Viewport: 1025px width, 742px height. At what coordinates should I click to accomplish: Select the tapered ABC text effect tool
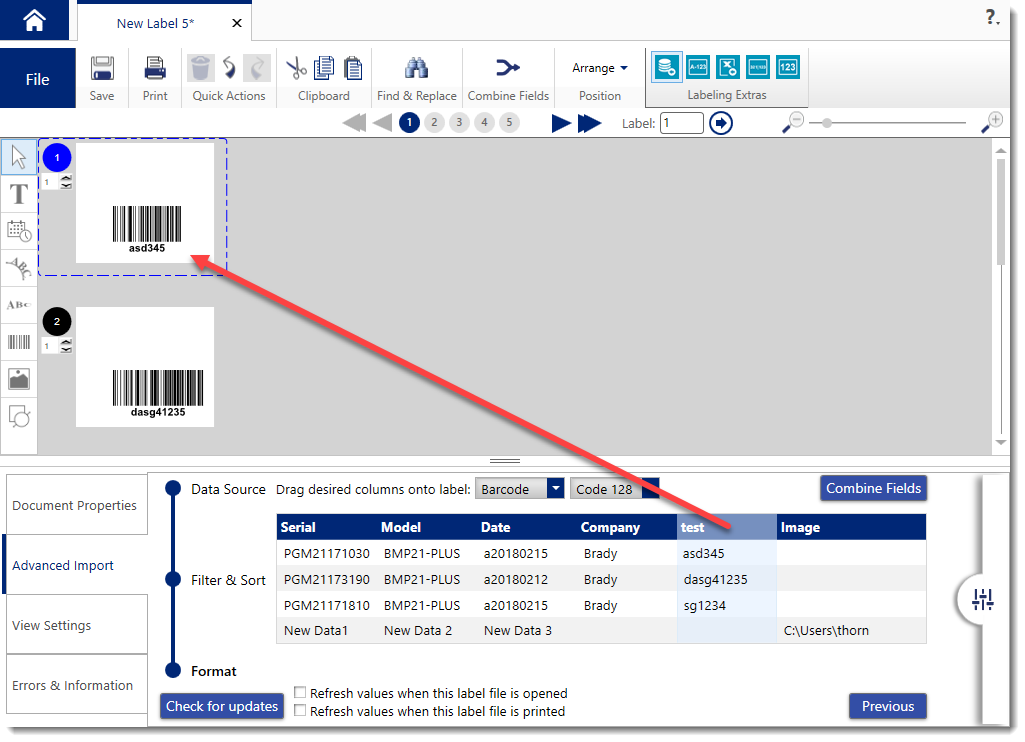19,305
